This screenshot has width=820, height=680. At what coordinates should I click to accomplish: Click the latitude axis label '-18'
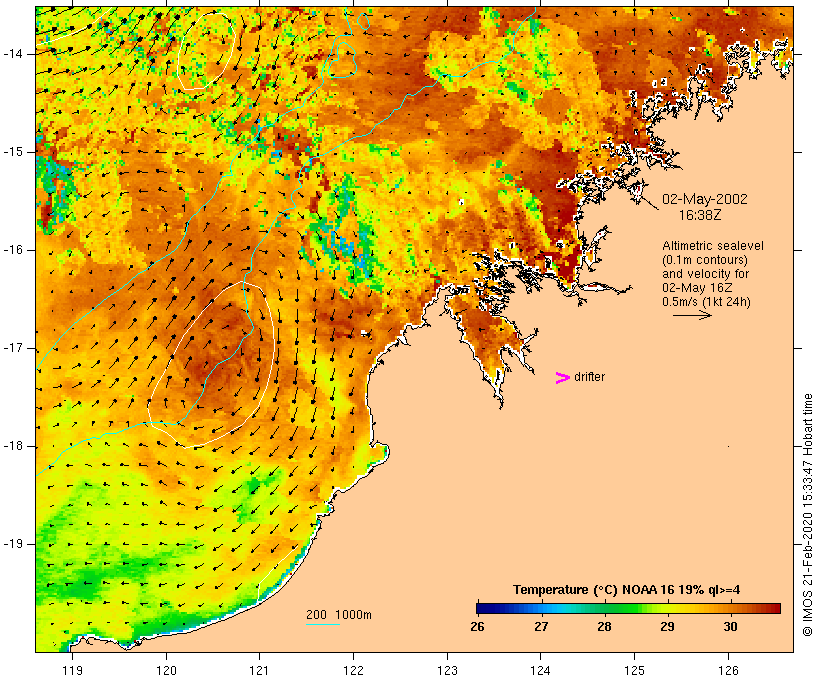13,446
